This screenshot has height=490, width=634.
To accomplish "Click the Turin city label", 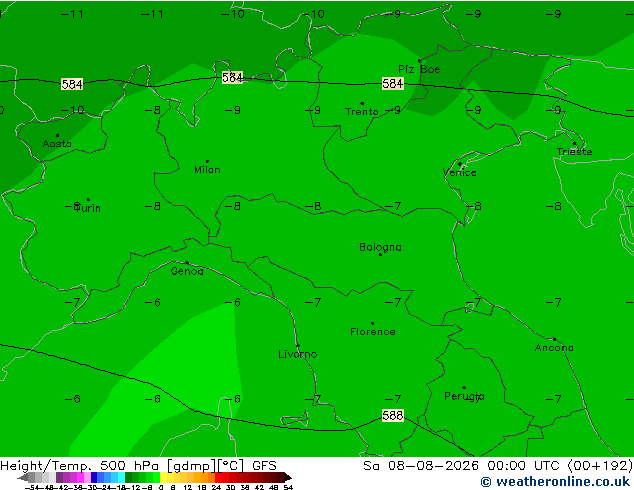I will point(87,208).
